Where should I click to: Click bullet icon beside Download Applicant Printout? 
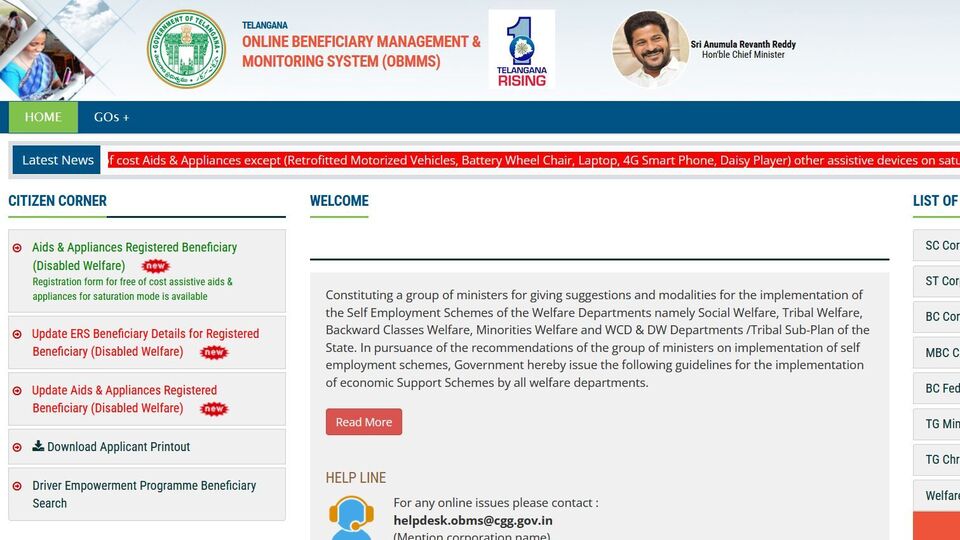pos(17,448)
